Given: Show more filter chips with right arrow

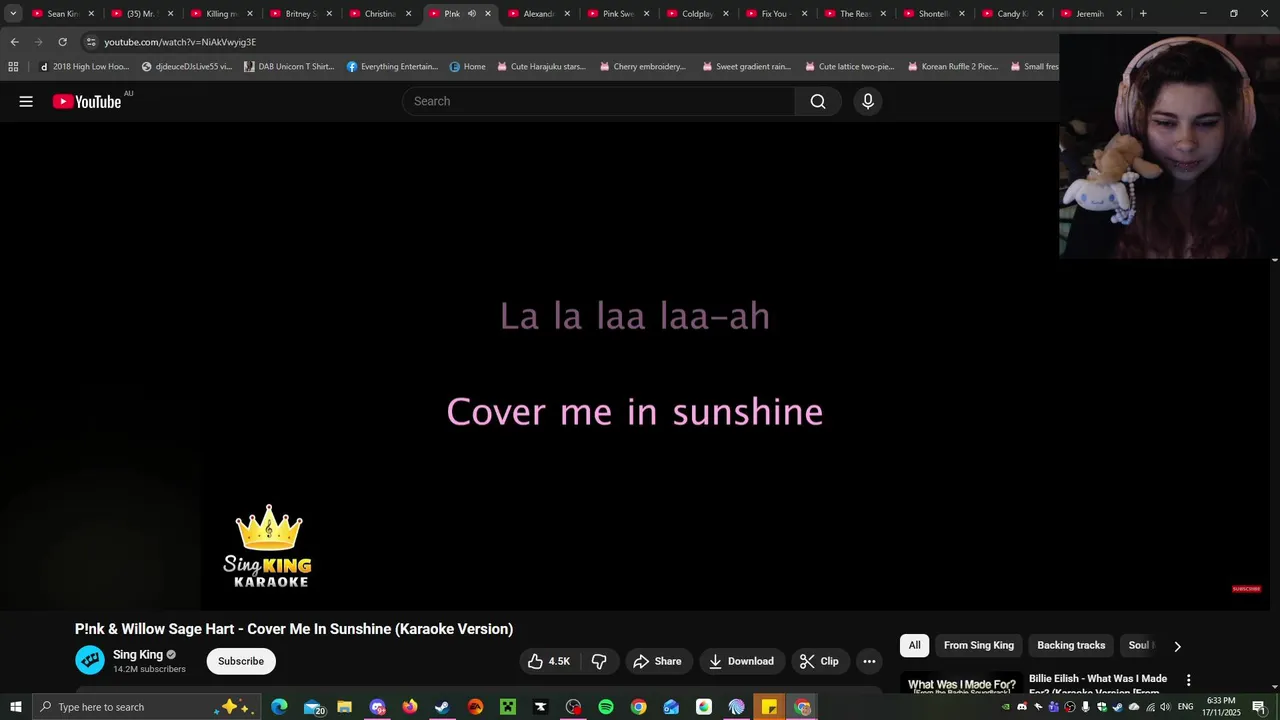Looking at the screenshot, I should 1177,646.
